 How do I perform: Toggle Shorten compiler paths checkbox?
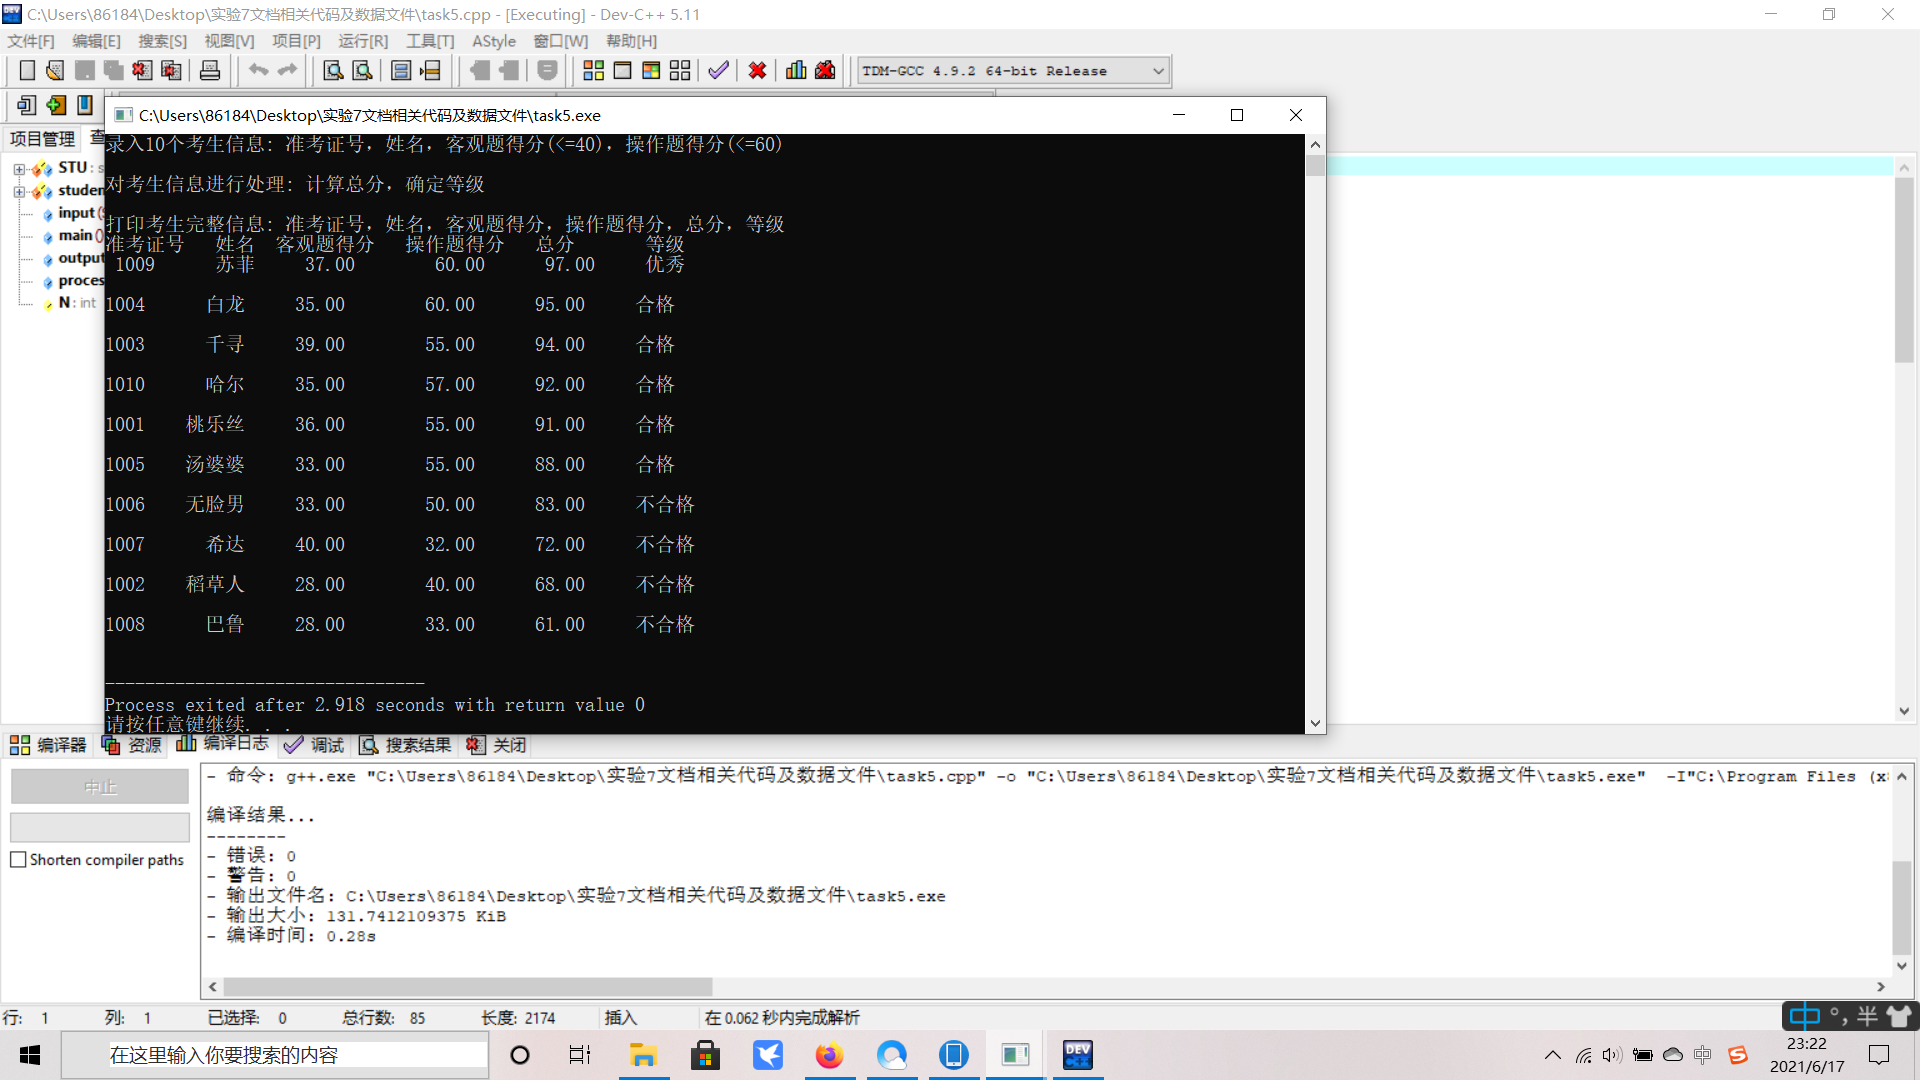pyautogui.click(x=18, y=860)
